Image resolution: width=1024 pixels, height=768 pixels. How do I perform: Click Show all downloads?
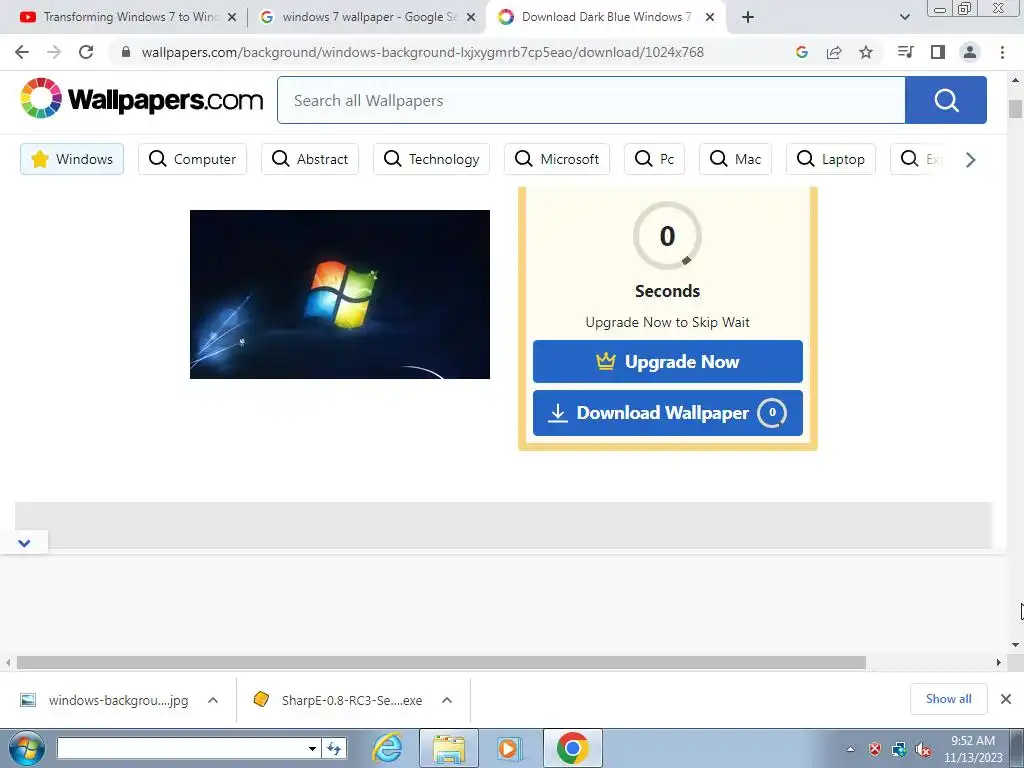tap(948, 699)
